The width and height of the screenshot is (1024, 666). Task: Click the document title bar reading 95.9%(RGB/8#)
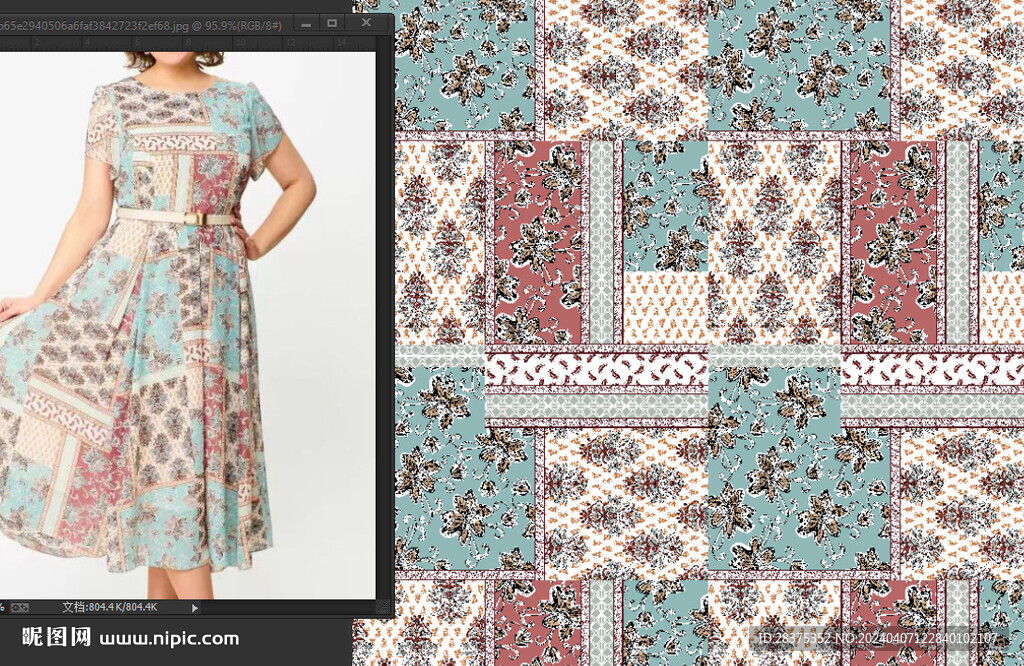[141, 25]
